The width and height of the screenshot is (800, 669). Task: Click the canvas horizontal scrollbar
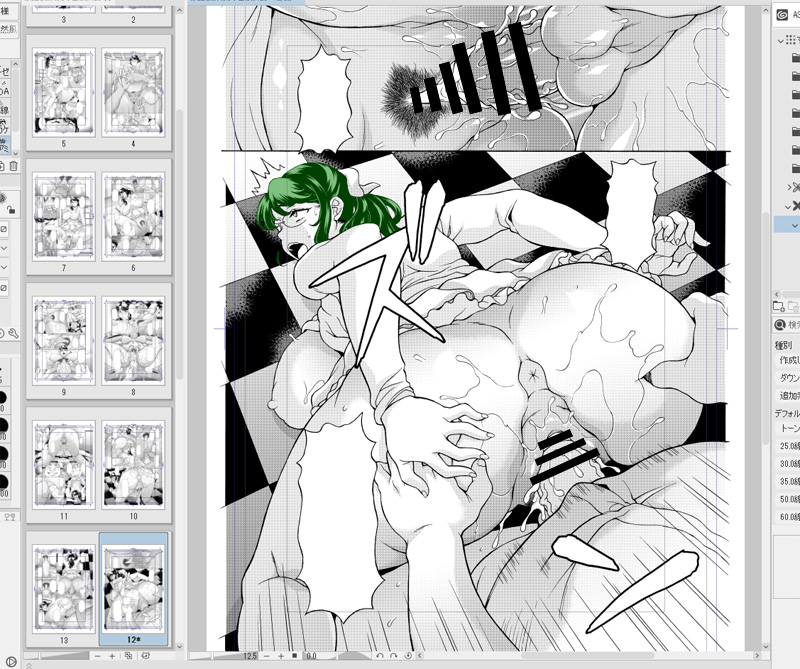tap(587, 656)
